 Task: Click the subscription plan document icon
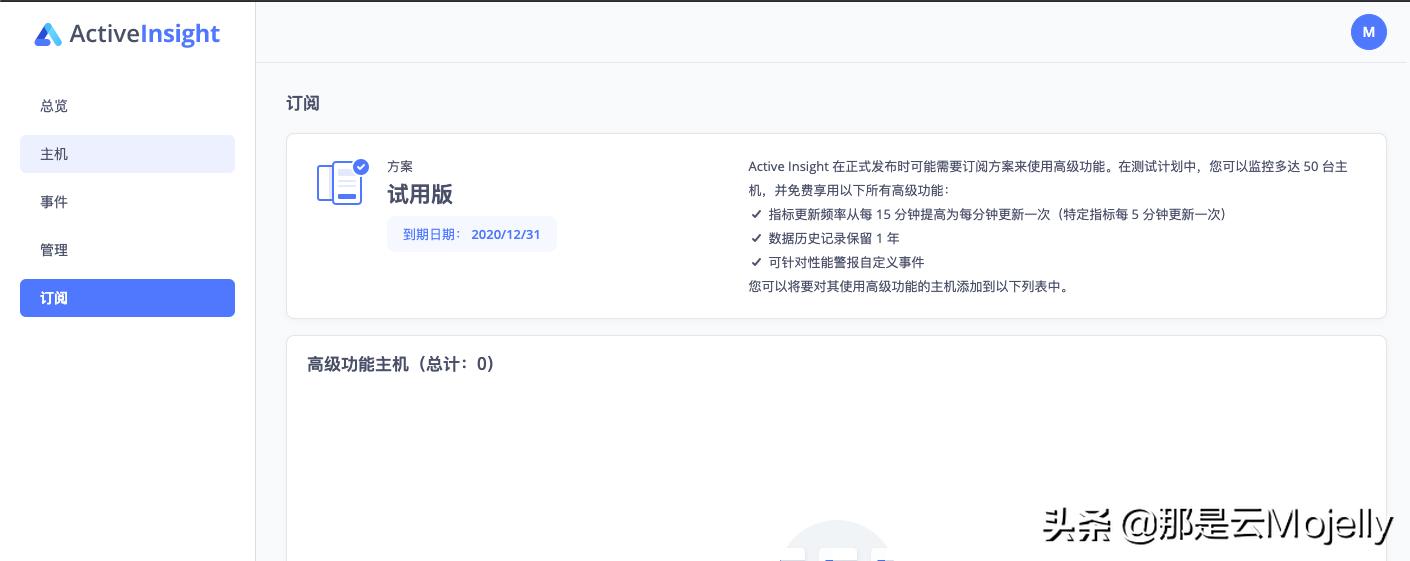(342, 182)
